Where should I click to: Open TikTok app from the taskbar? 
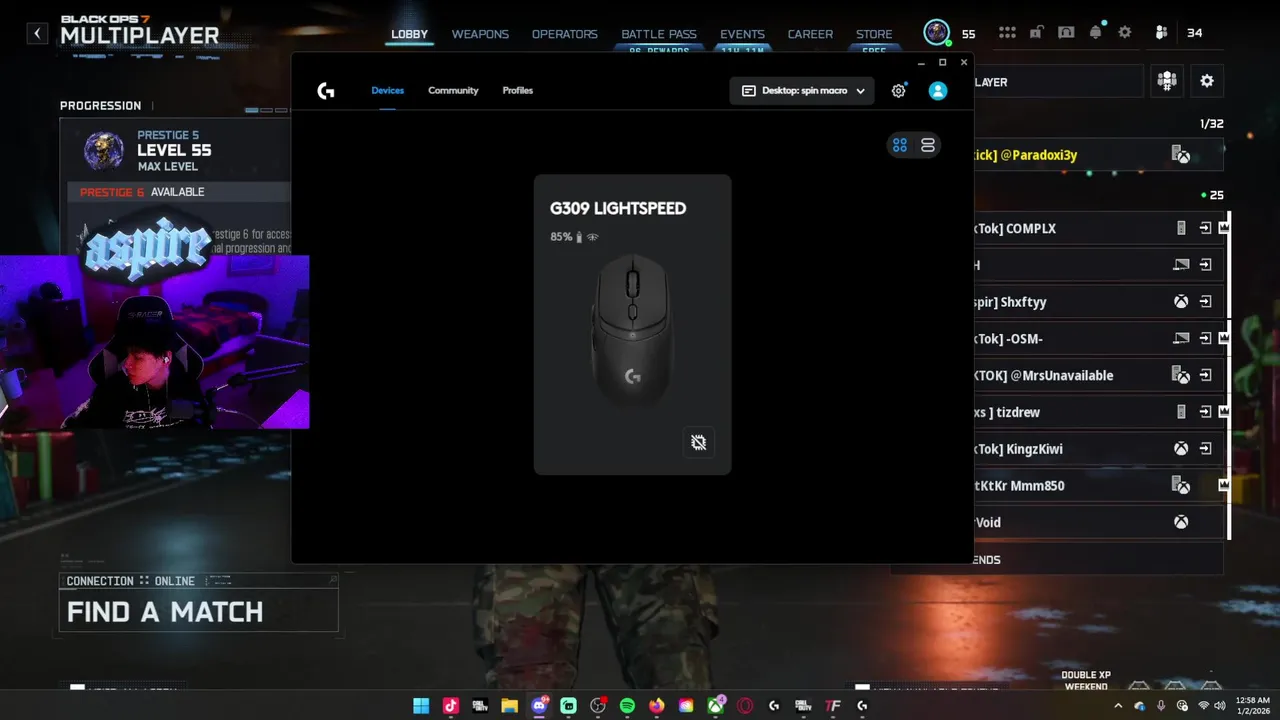(450, 706)
